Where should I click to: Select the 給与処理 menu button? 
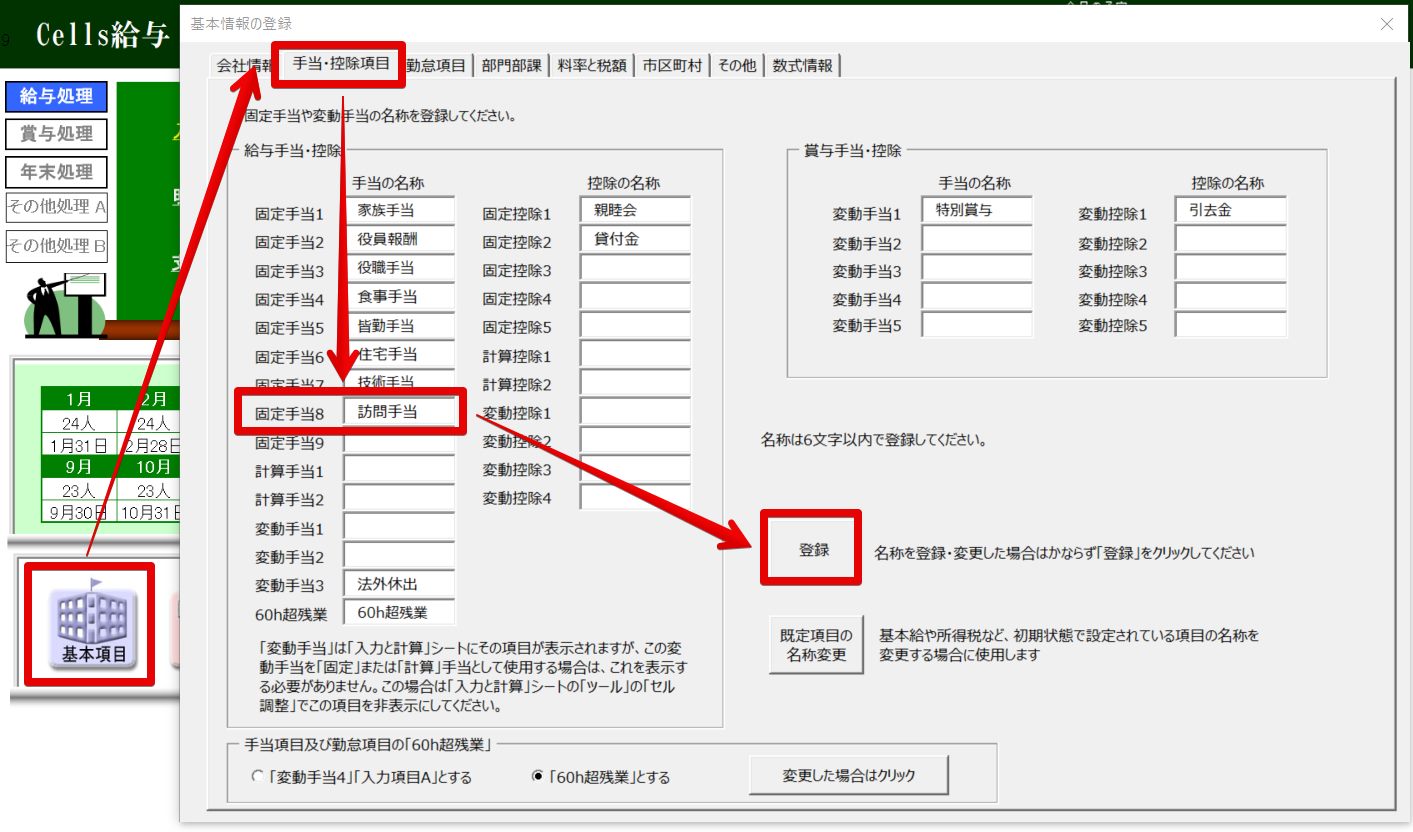coord(56,96)
